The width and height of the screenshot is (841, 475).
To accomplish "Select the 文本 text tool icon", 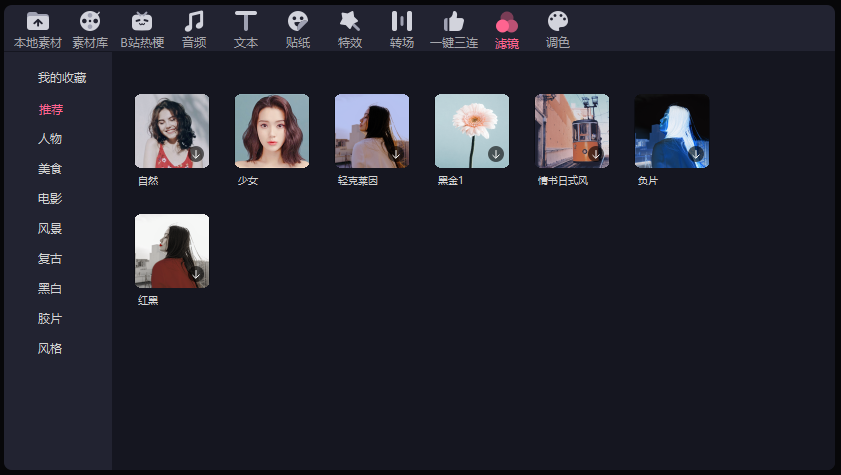I will coord(246,21).
